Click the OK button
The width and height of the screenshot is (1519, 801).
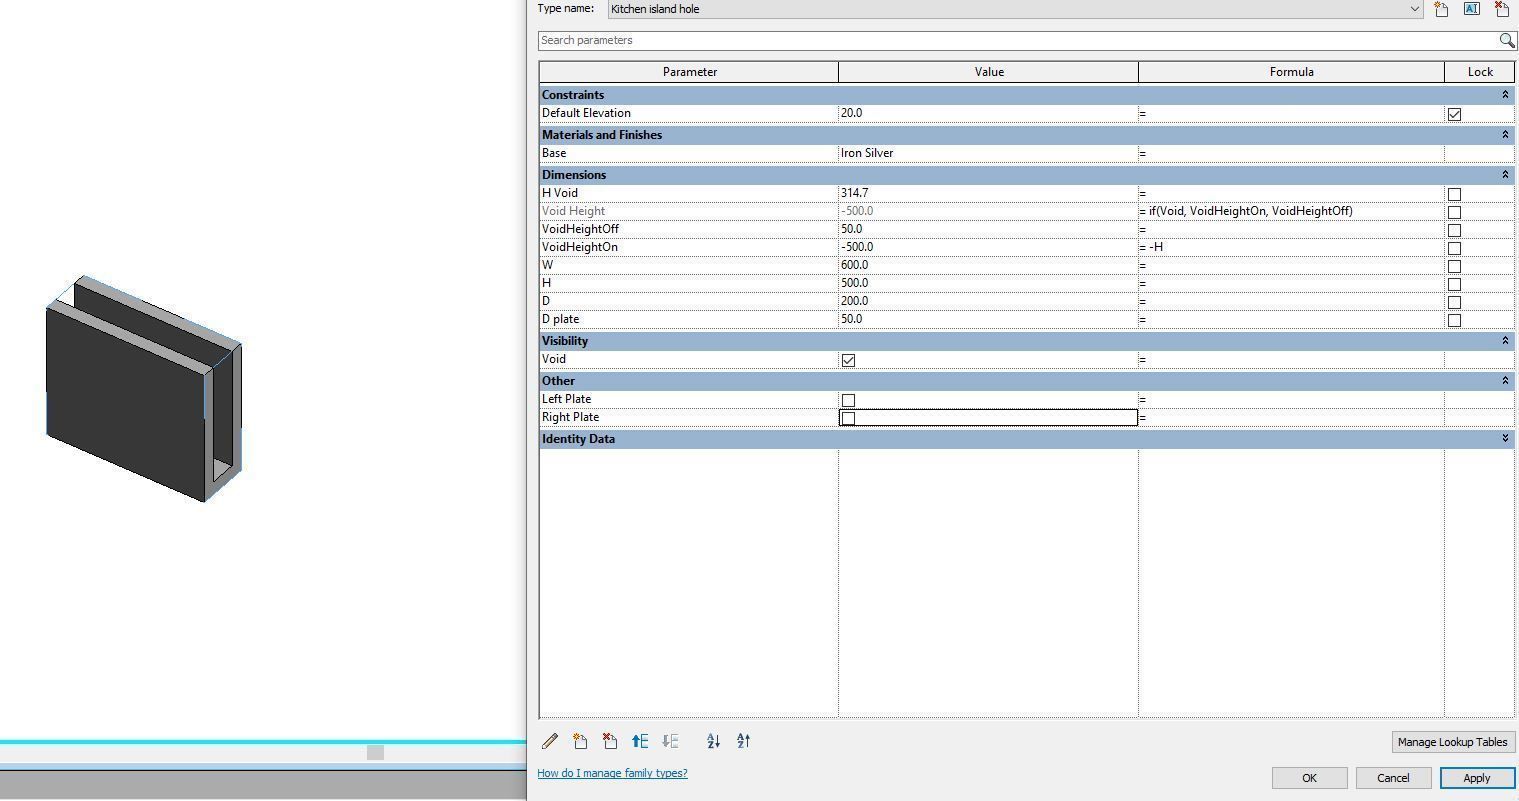pyautogui.click(x=1309, y=778)
